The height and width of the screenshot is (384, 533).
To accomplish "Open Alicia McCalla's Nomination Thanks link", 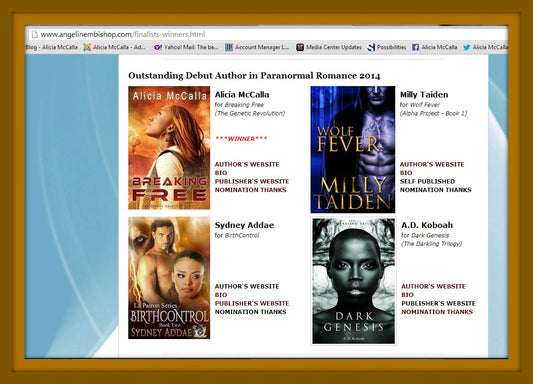I will [251, 190].
